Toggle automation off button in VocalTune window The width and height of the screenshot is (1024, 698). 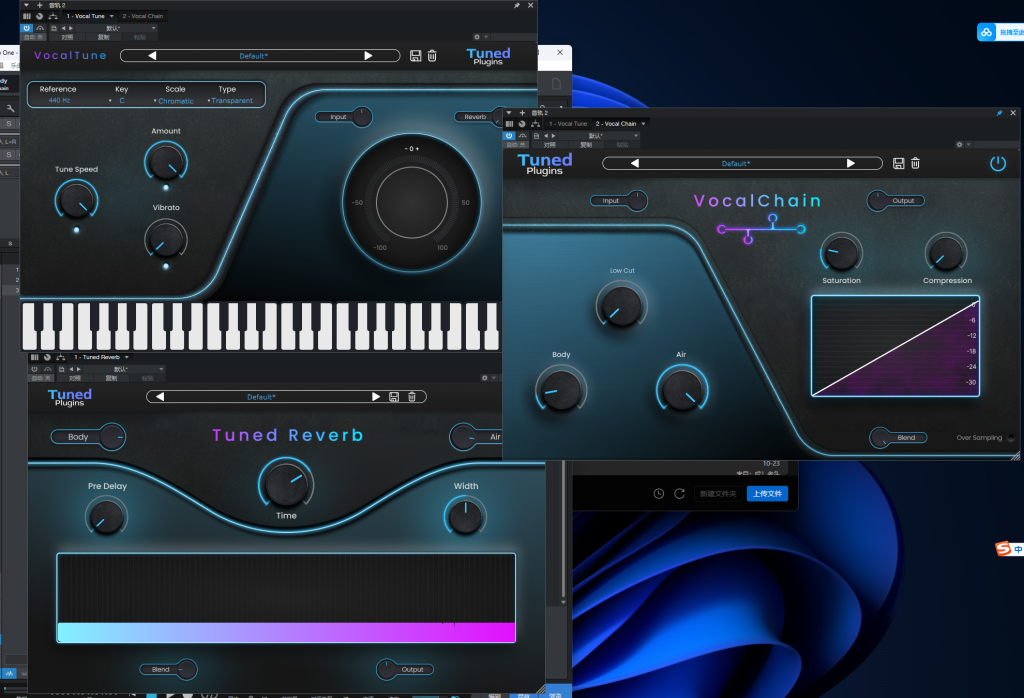coord(34,37)
